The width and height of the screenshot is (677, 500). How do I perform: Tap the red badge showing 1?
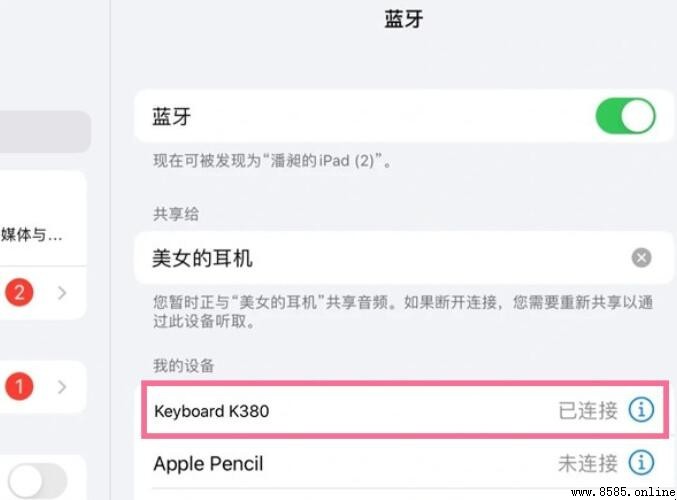[19, 386]
